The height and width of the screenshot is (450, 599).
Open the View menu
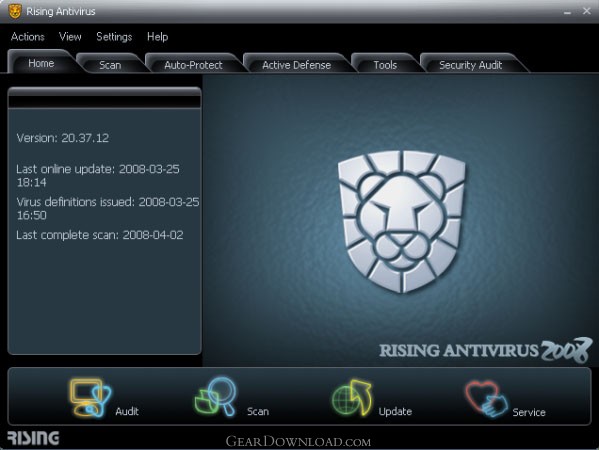pos(70,37)
